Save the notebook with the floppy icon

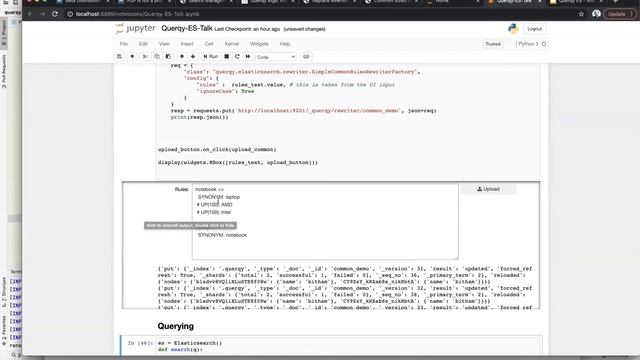tap(120, 57)
